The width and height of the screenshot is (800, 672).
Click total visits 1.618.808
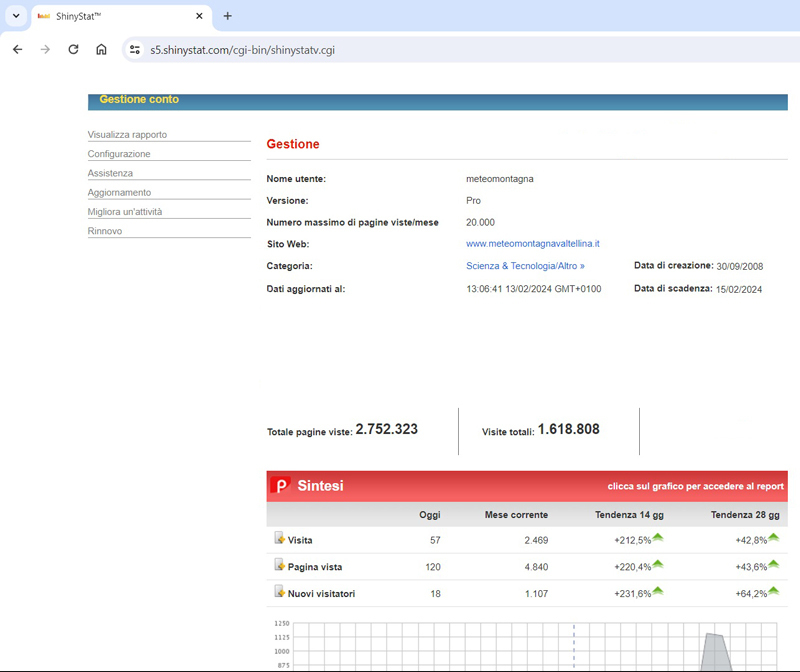click(568, 429)
